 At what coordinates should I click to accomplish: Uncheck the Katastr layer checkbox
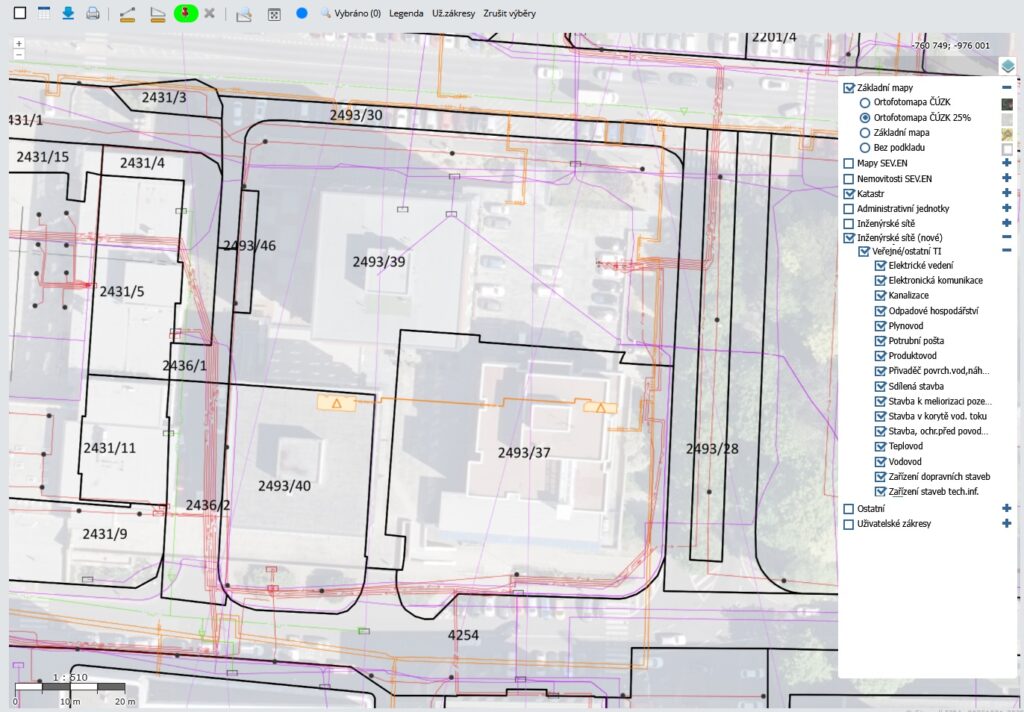(x=849, y=193)
